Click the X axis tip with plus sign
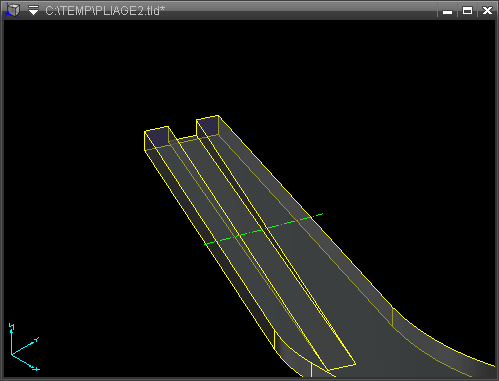499x381 pixels. coord(35,369)
